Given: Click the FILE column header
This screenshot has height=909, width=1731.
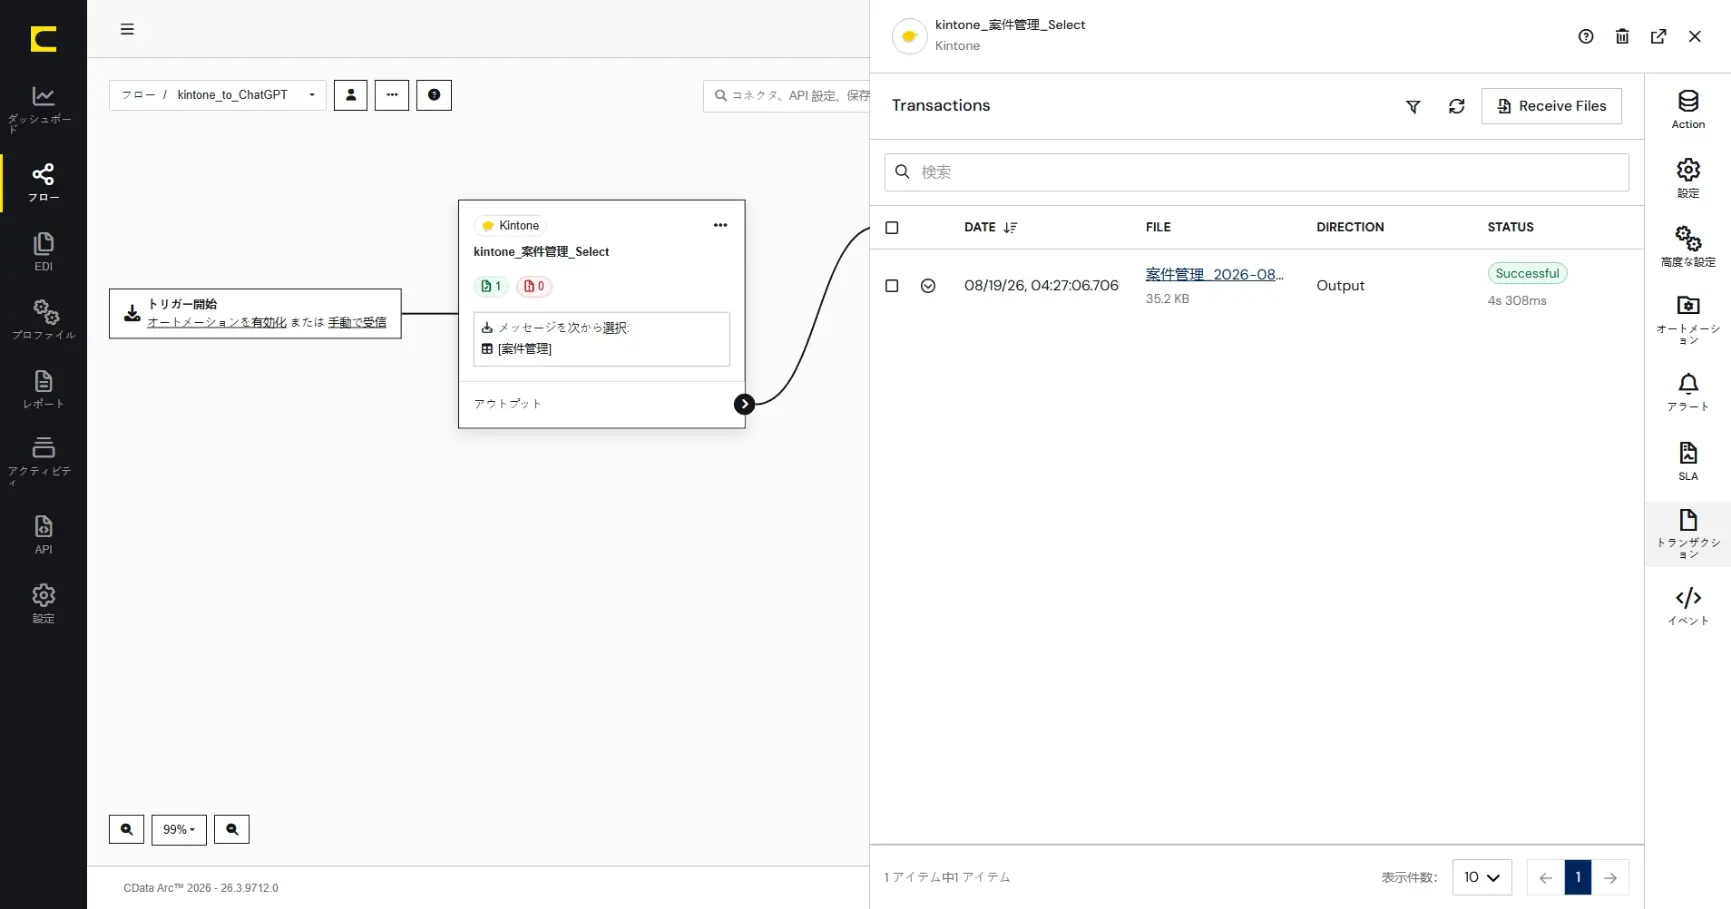Looking at the screenshot, I should pos(1158,228).
